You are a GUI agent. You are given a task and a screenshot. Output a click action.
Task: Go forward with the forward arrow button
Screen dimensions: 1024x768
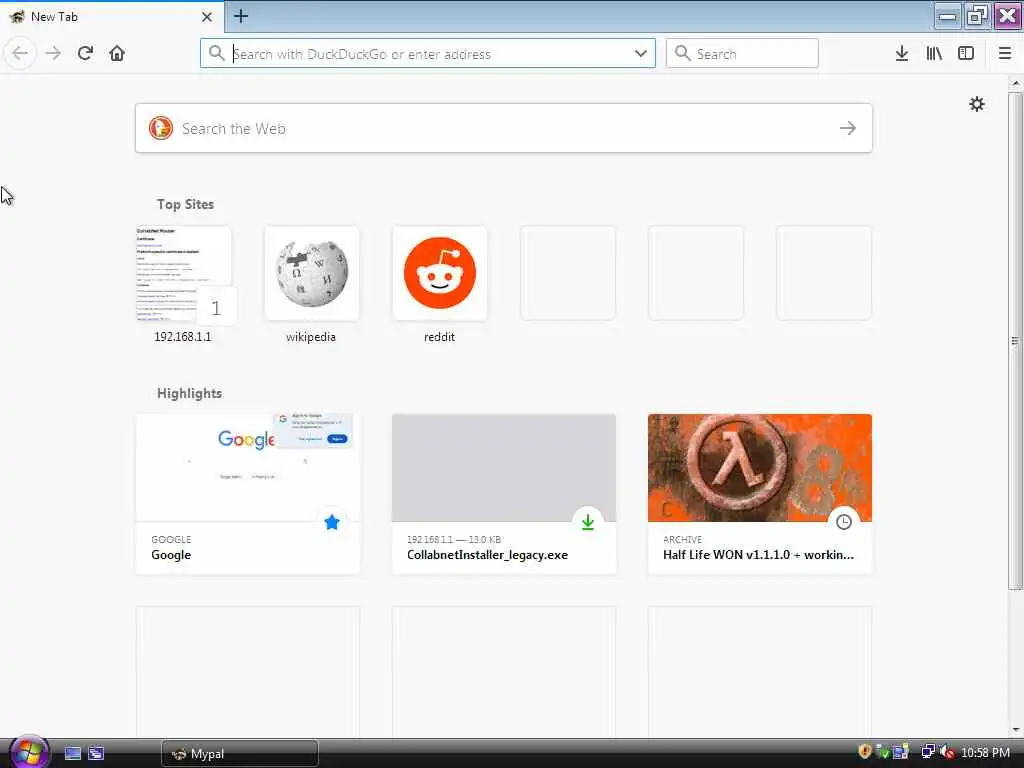(53, 53)
